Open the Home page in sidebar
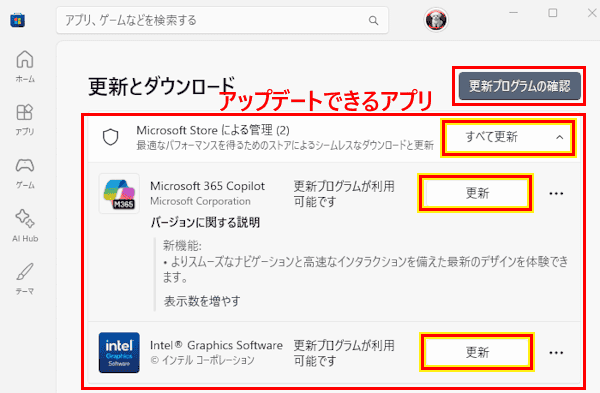This screenshot has height=393, width=600. pos(25,67)
